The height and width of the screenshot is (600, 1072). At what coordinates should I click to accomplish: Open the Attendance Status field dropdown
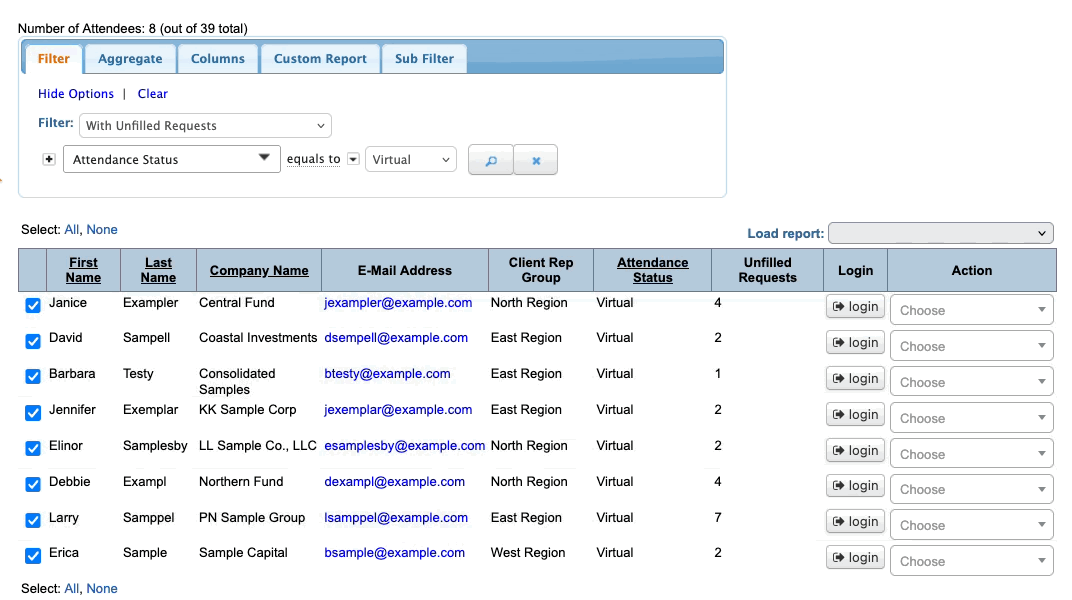click(171, 160)
